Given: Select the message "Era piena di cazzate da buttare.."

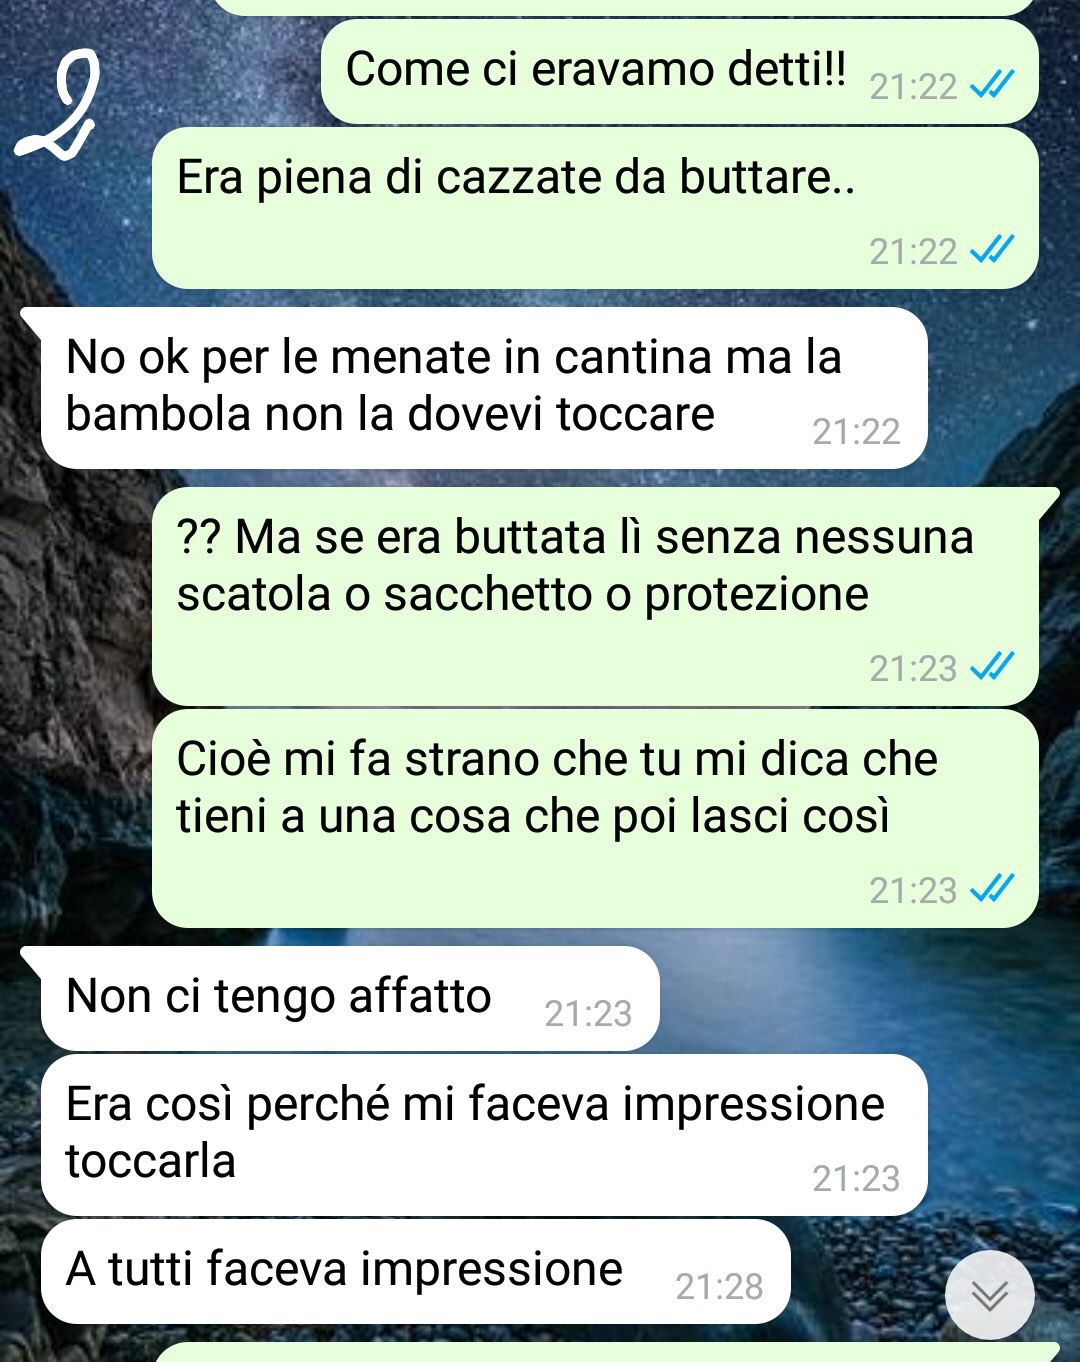Looking at the screenshot, I should (595, 208).
